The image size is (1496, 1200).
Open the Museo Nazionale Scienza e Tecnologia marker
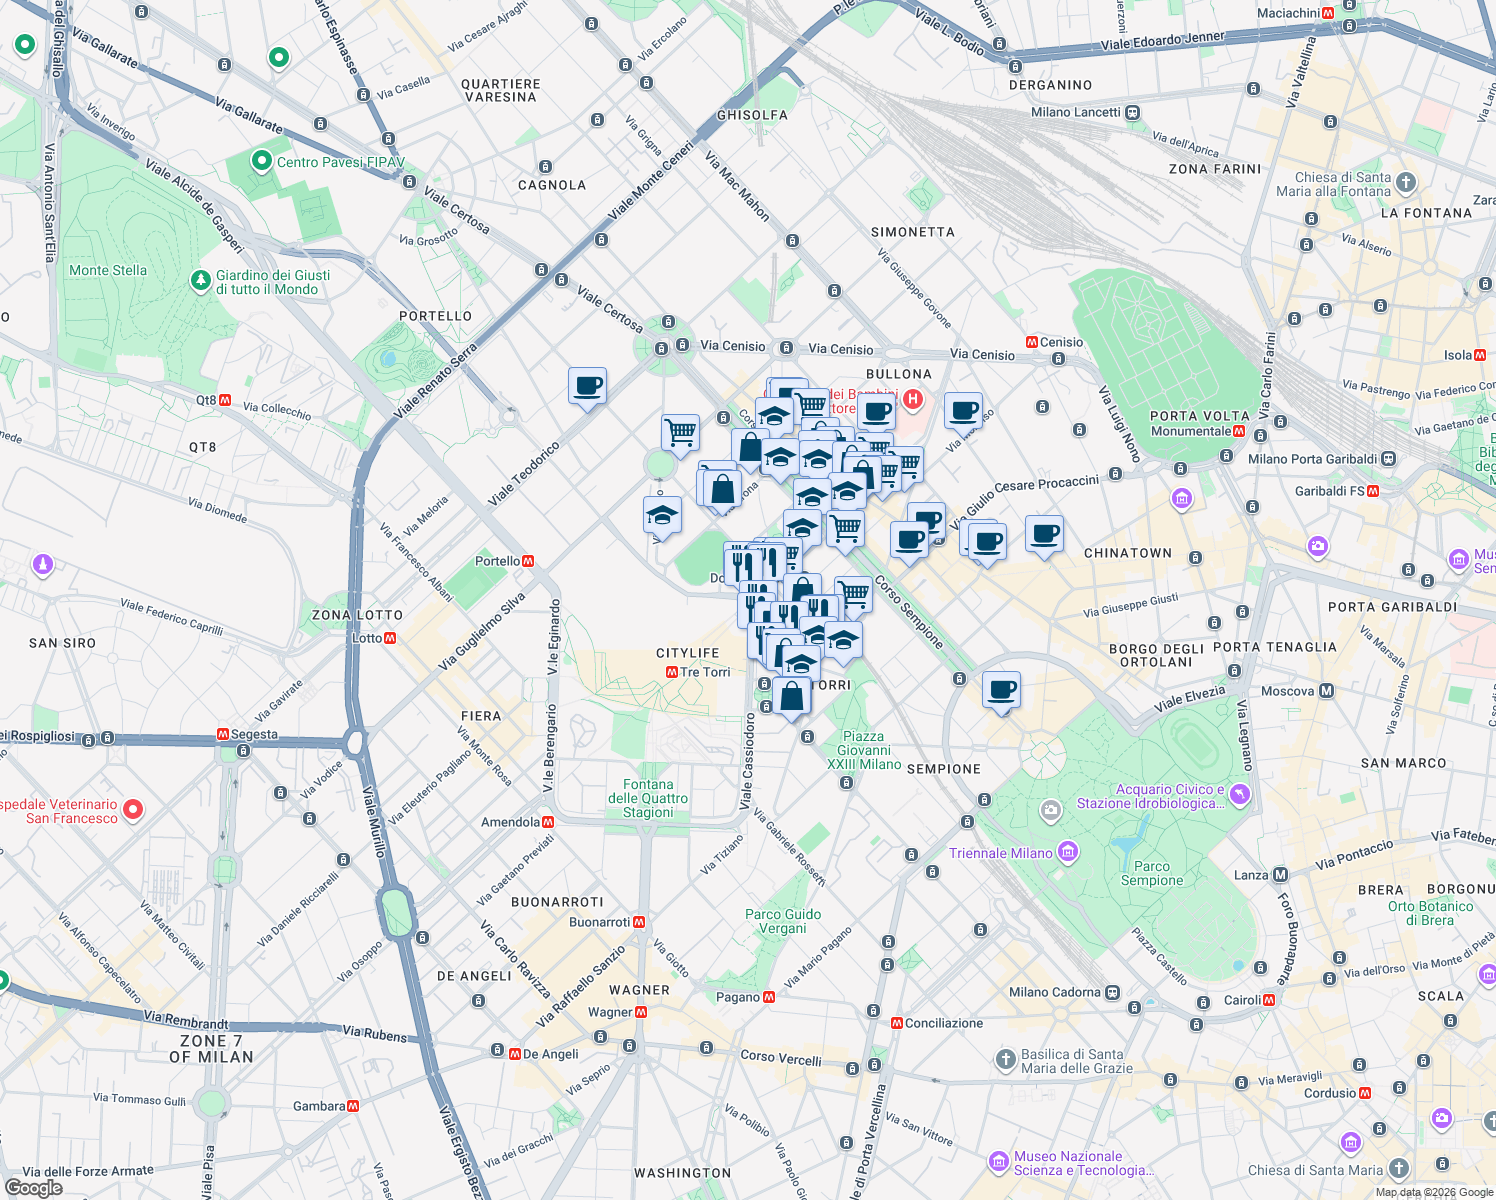pyautogui.click(x=999, y=1162)
